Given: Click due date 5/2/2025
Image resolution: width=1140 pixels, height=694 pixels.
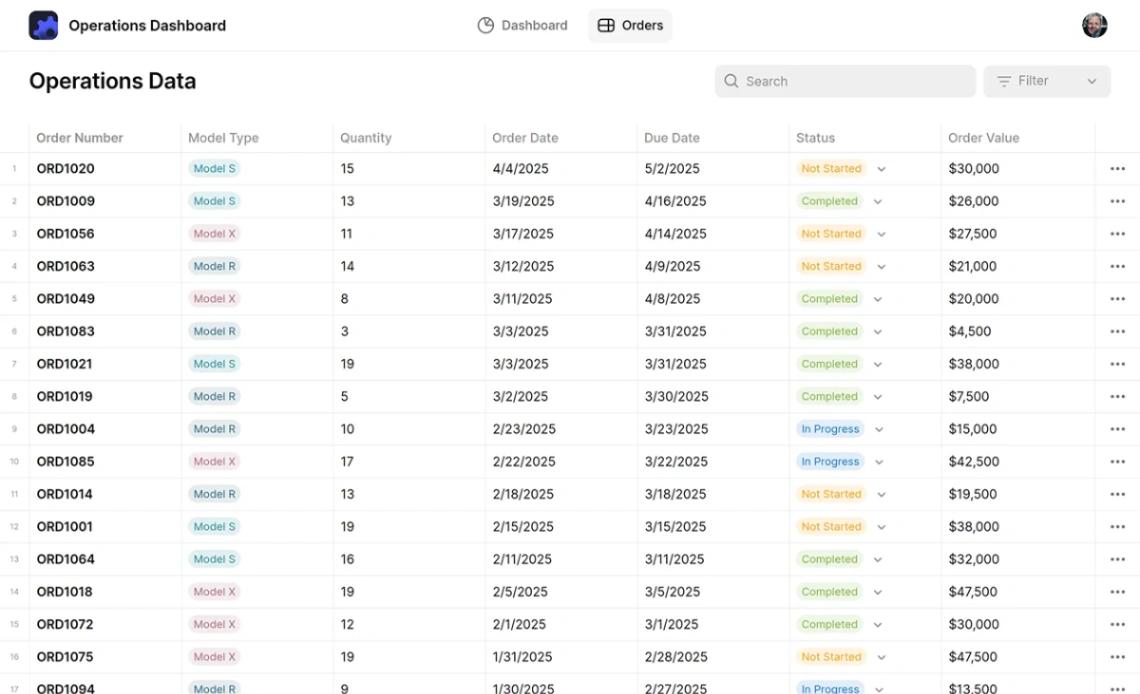Looking at the screenshot, I should (x=673, y=169).
